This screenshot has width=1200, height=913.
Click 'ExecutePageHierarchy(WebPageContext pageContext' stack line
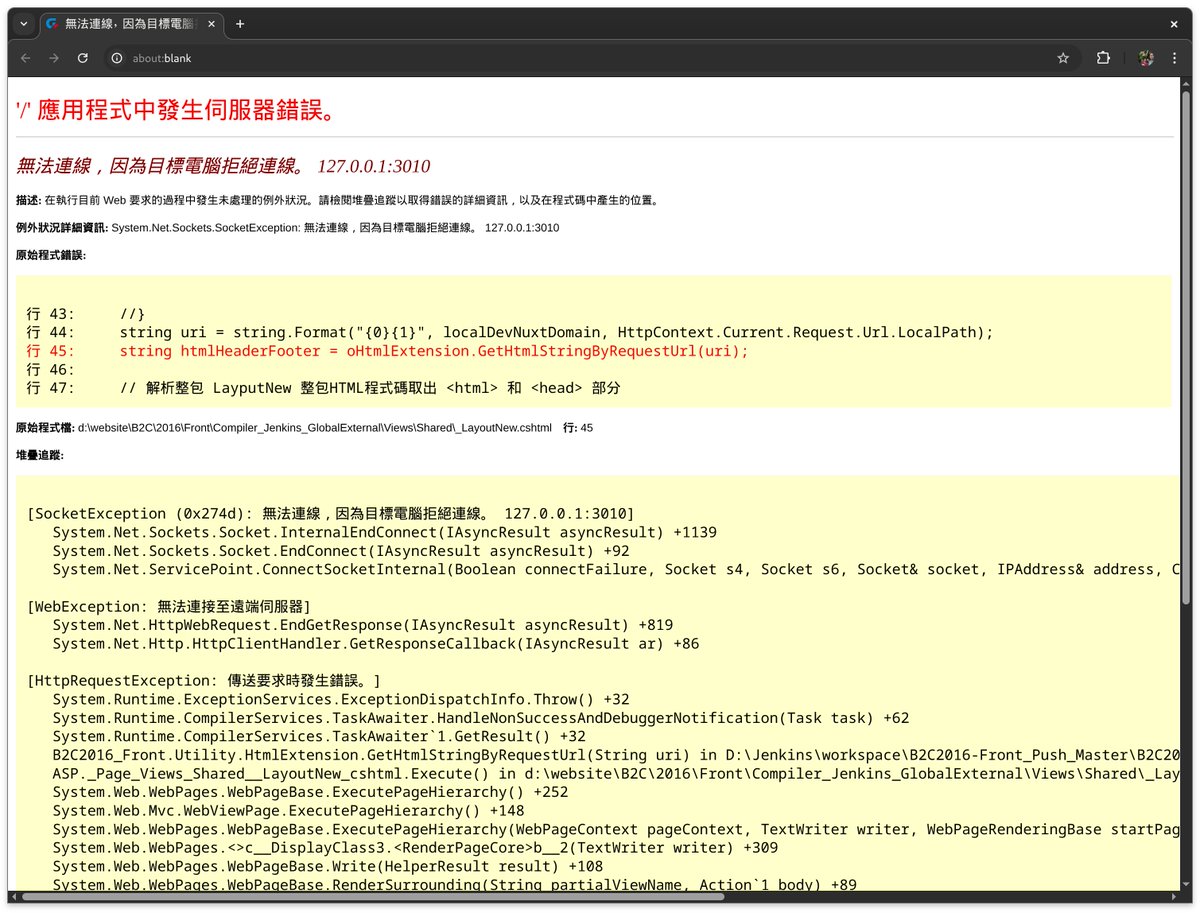pyautogui.click(x=617, y=829)
